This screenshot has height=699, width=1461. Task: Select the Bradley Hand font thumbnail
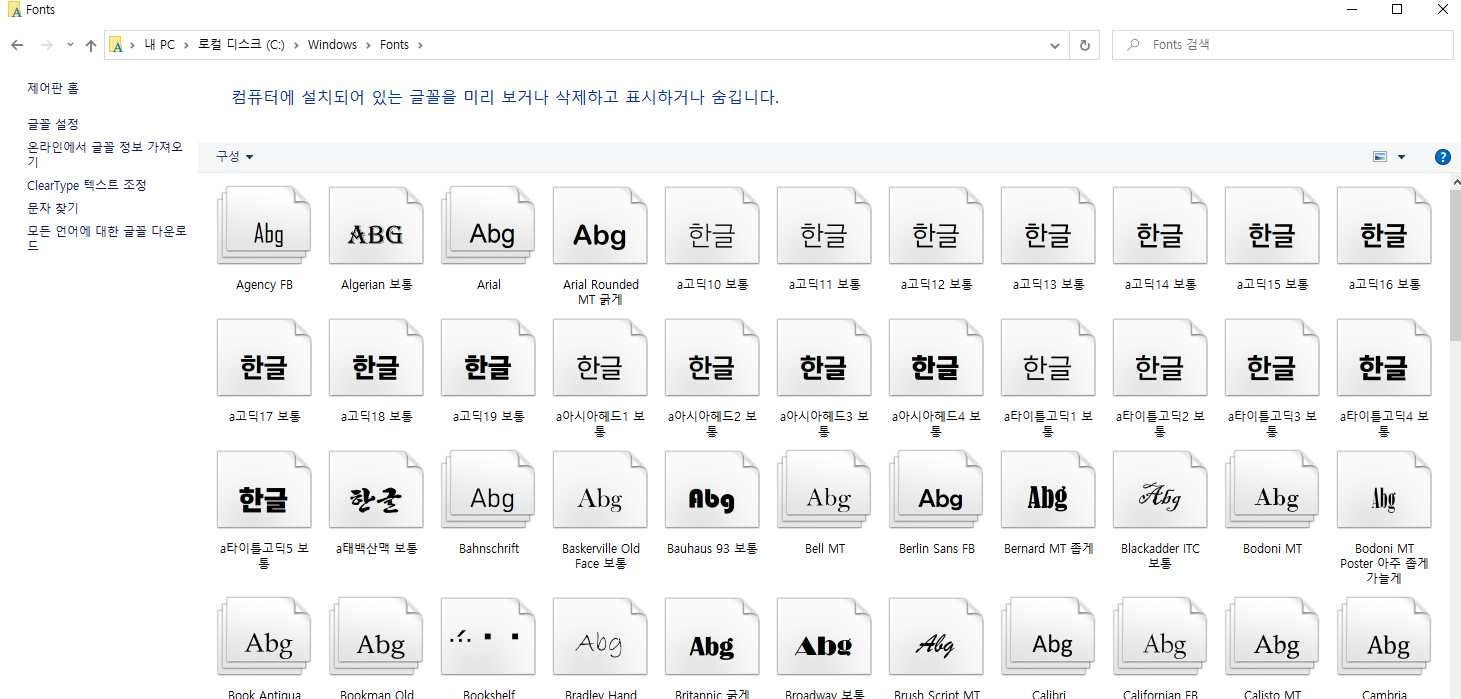[x=600, y=637]
